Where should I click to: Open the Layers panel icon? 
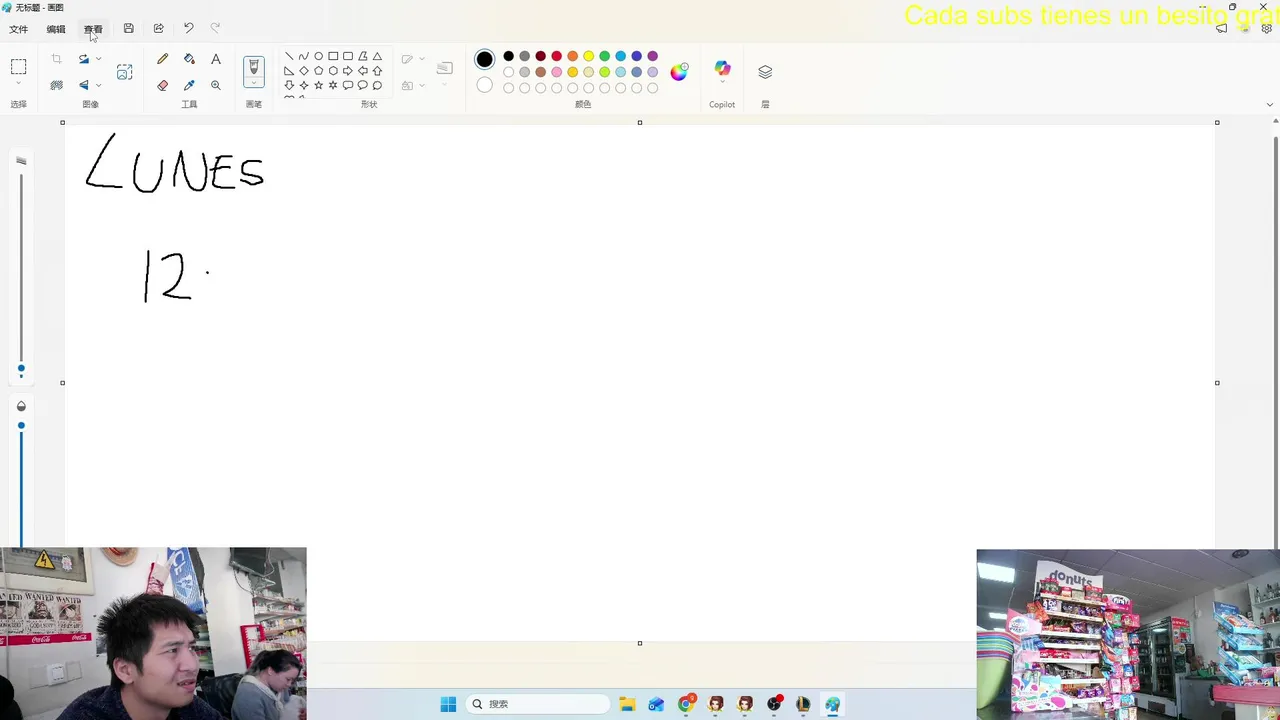coord(765,72)
